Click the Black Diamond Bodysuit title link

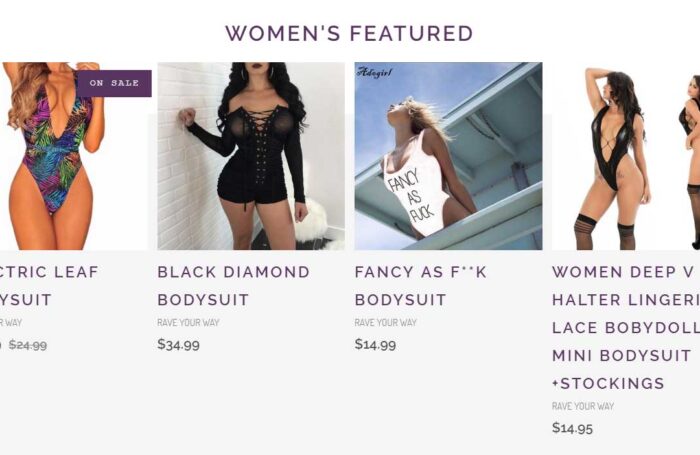pyautogui.click(x=233, y=286)
